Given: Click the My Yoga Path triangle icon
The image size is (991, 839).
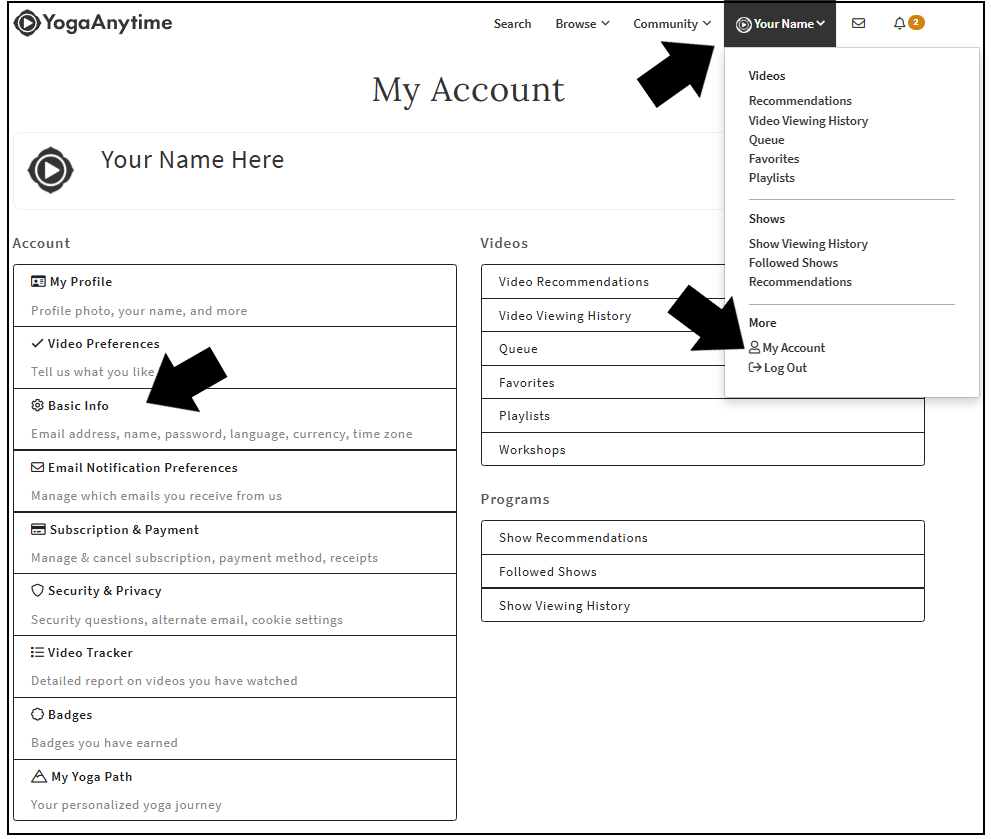Looking at the screenshot, I should point(39,776).
